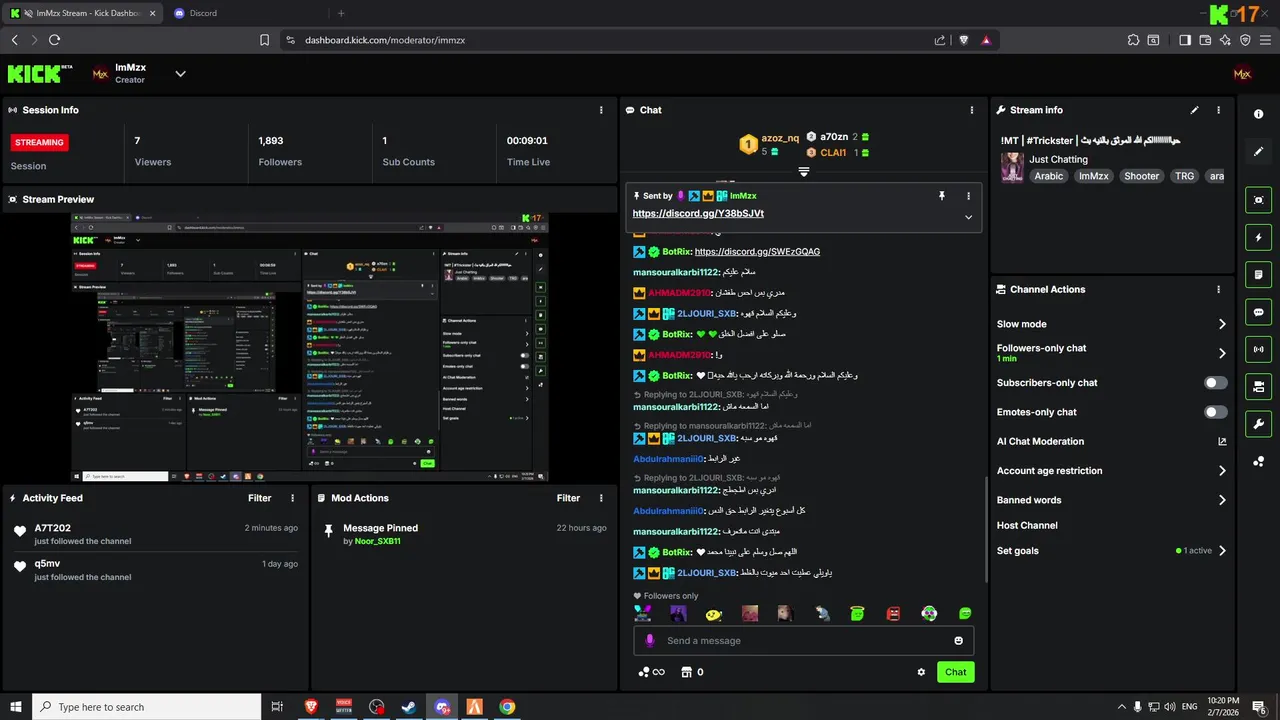Viewport: 1280px width, 720px height.
Task: Click the Shooter stream tag
Action: [x=1141, y=176]
